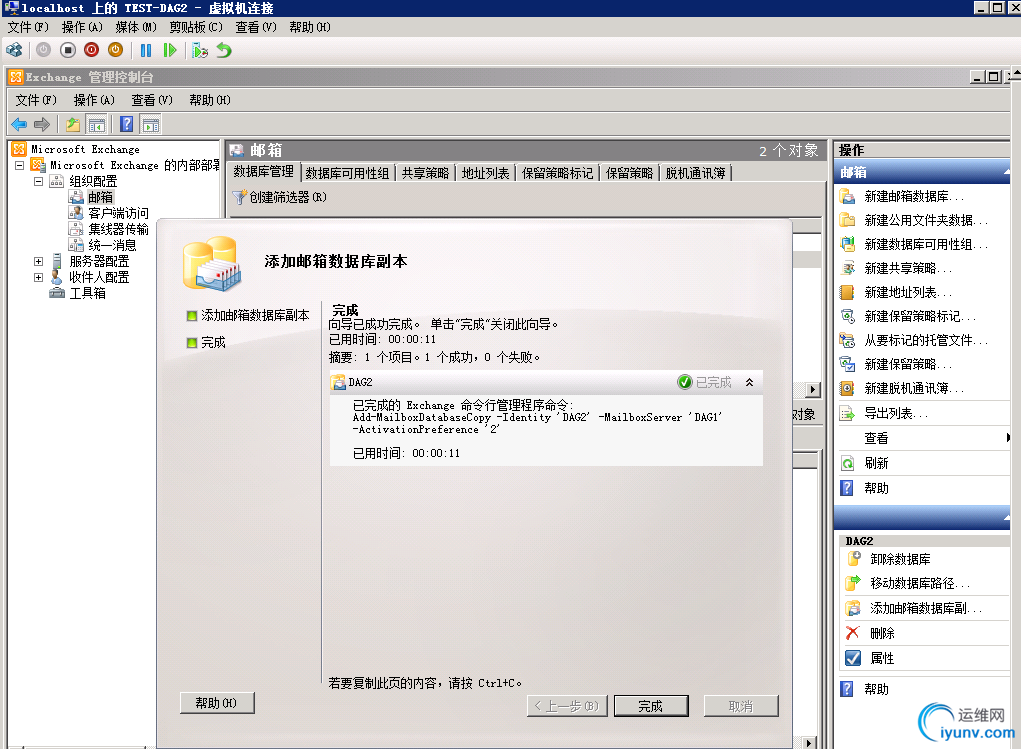Click the green Revert arrow icon
The width and height of the screenshot is (1021, 749).
224,50
